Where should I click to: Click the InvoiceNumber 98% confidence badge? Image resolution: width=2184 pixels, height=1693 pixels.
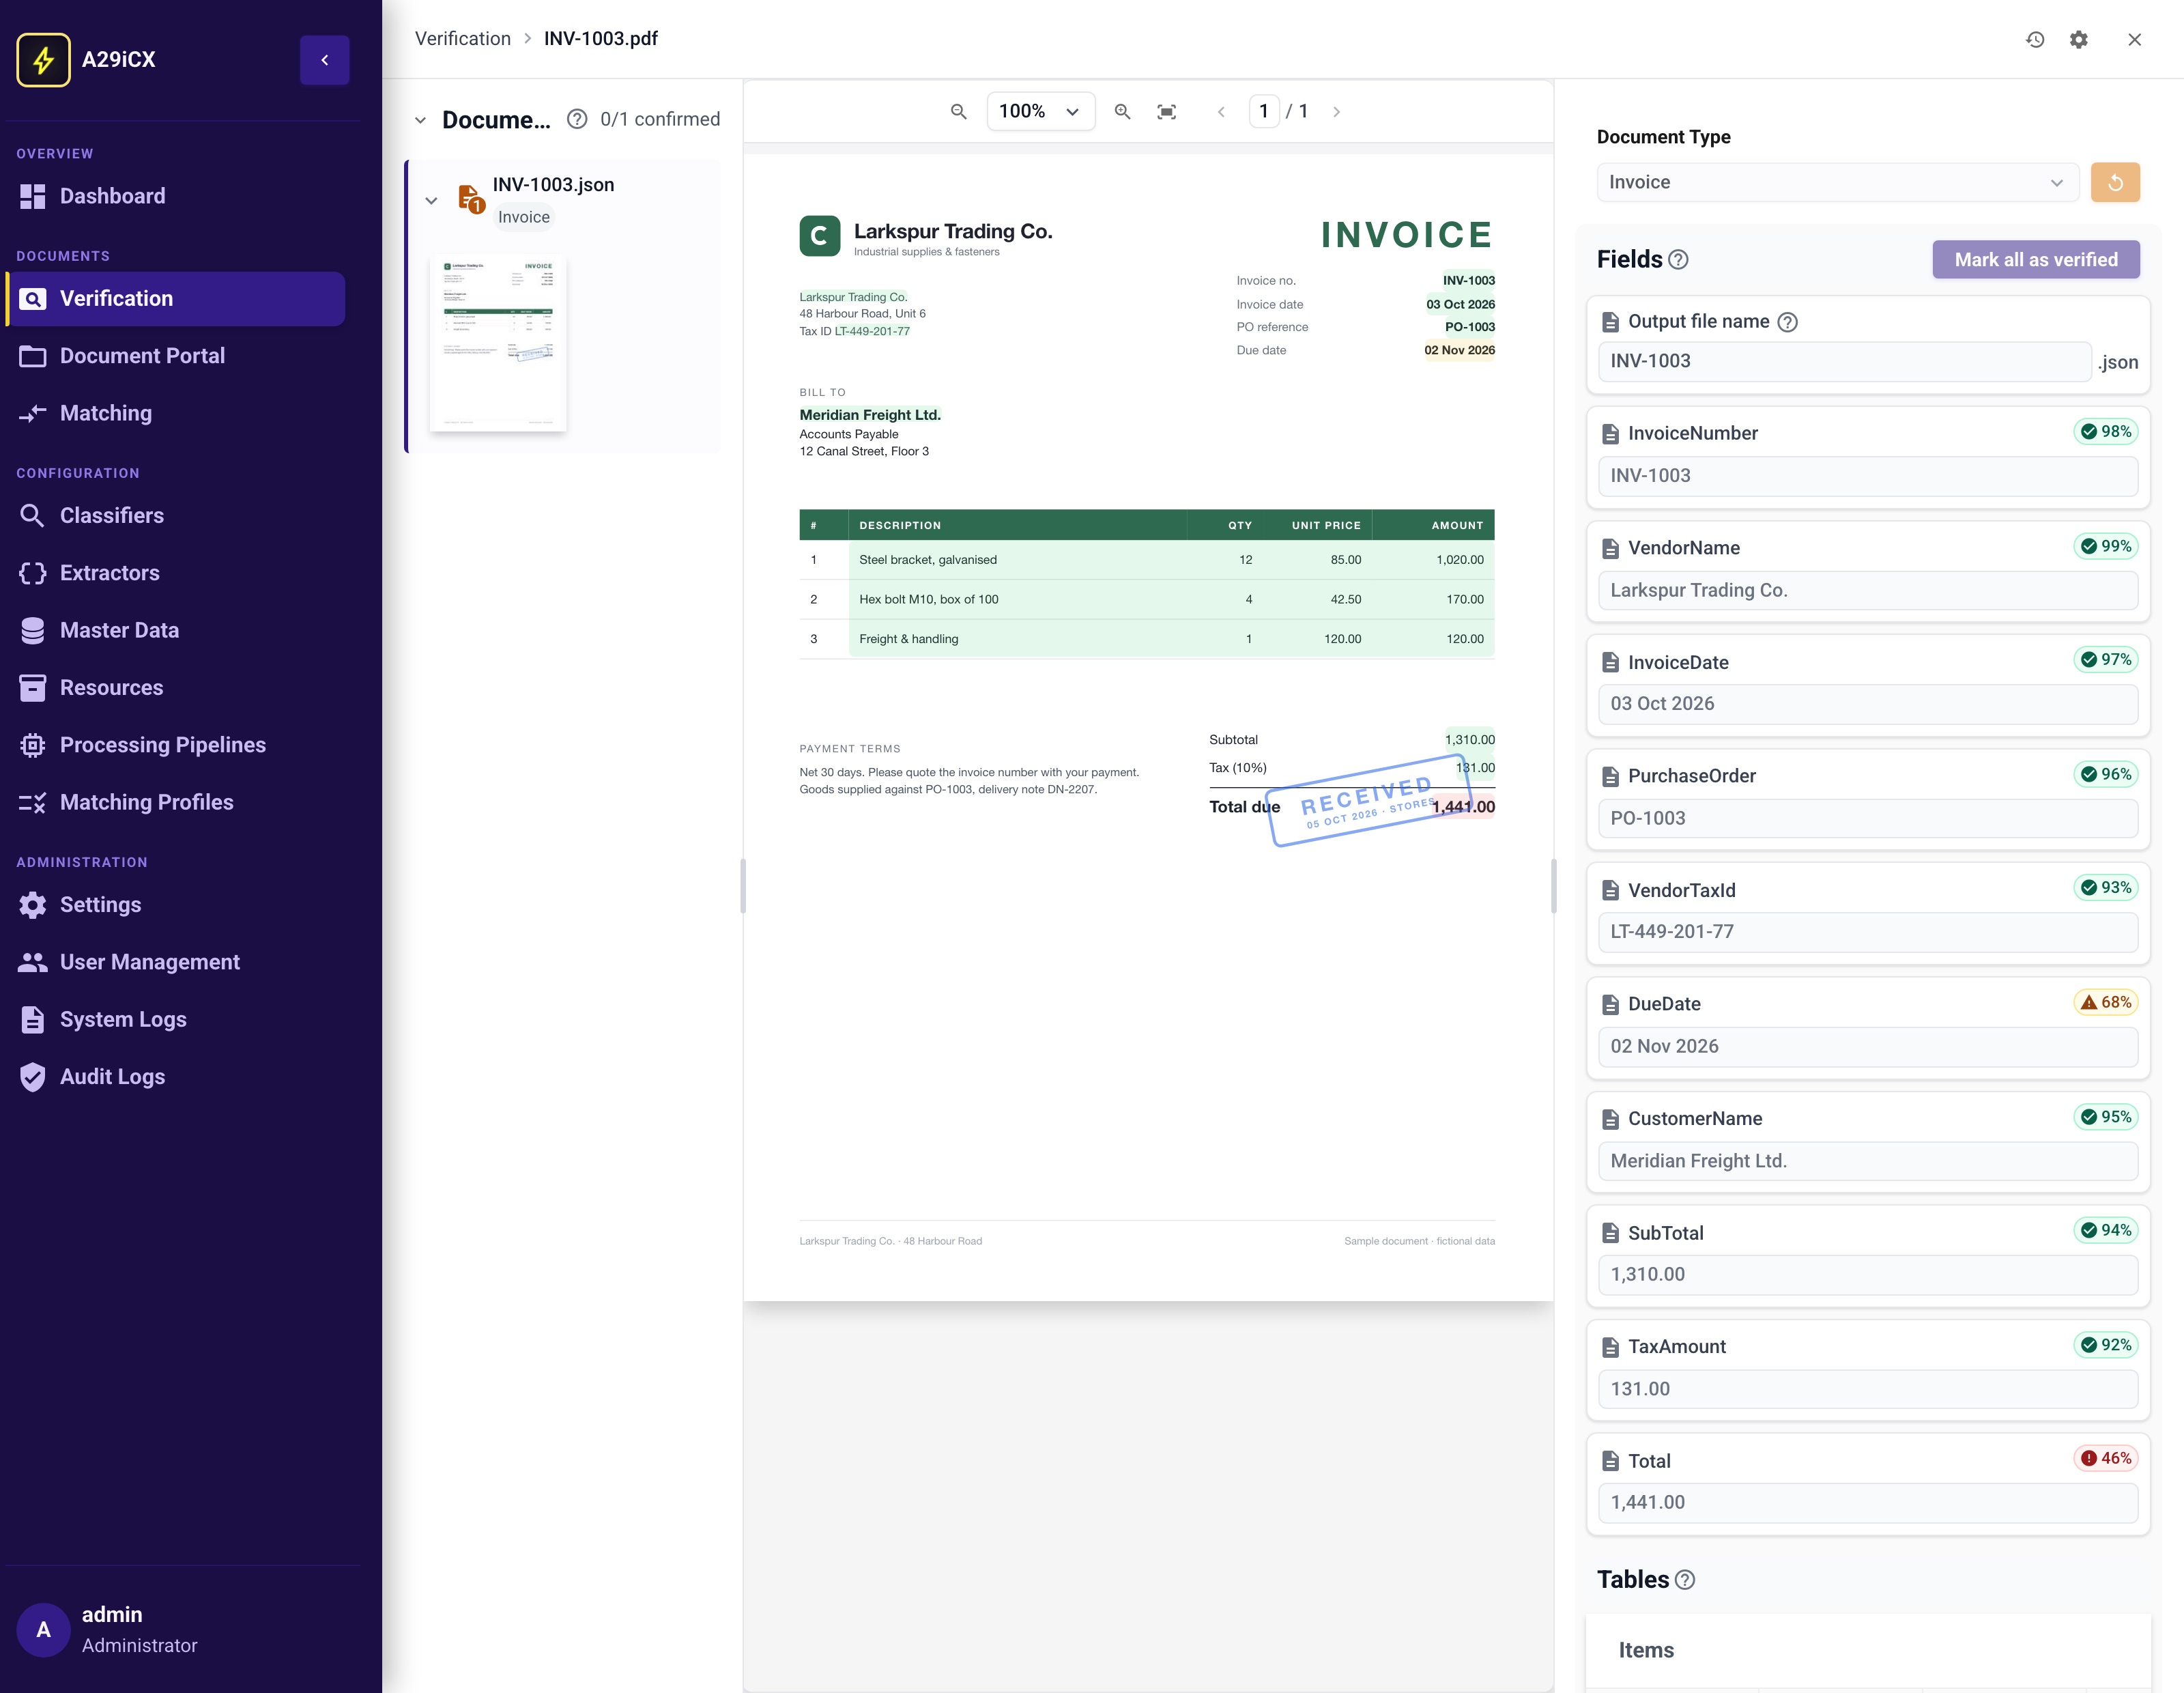[2106, 431]
